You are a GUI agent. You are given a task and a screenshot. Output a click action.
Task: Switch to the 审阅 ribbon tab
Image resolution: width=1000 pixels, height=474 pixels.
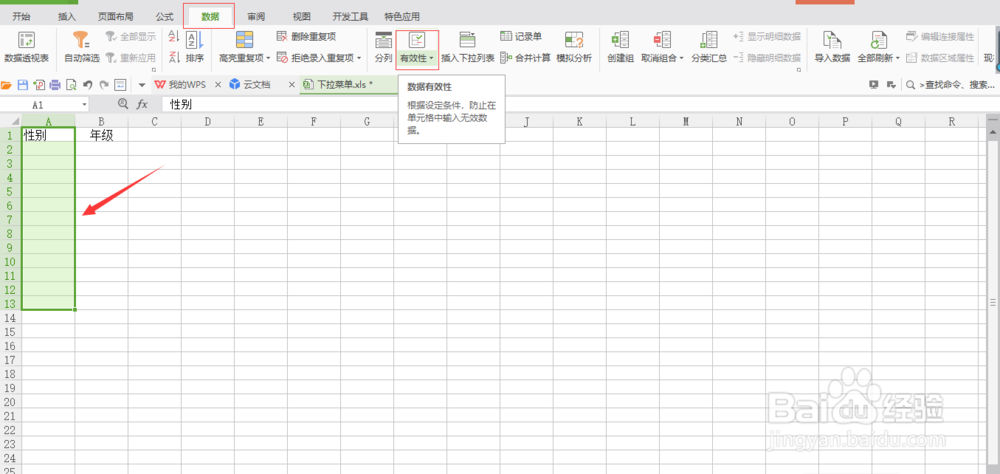click(256, 17)
